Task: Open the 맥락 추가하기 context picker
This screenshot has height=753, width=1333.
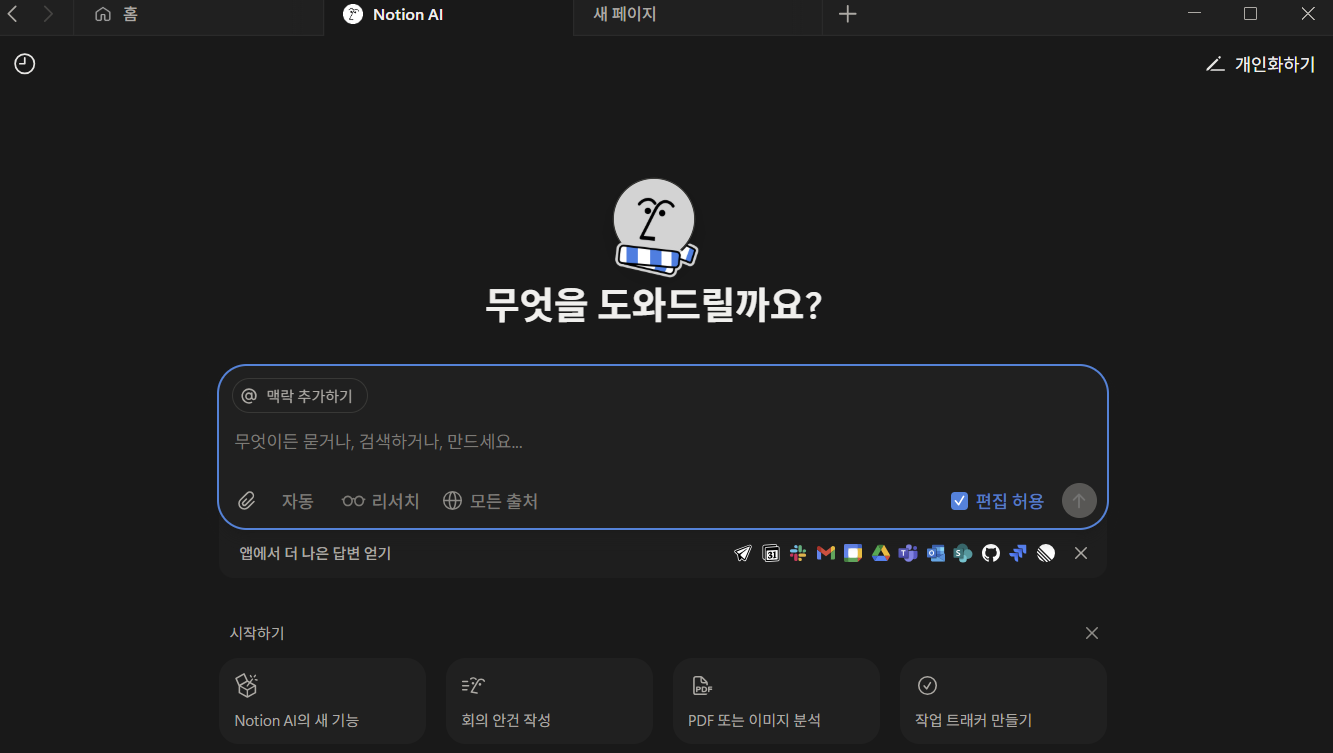Action: click(x=299, y=395)
